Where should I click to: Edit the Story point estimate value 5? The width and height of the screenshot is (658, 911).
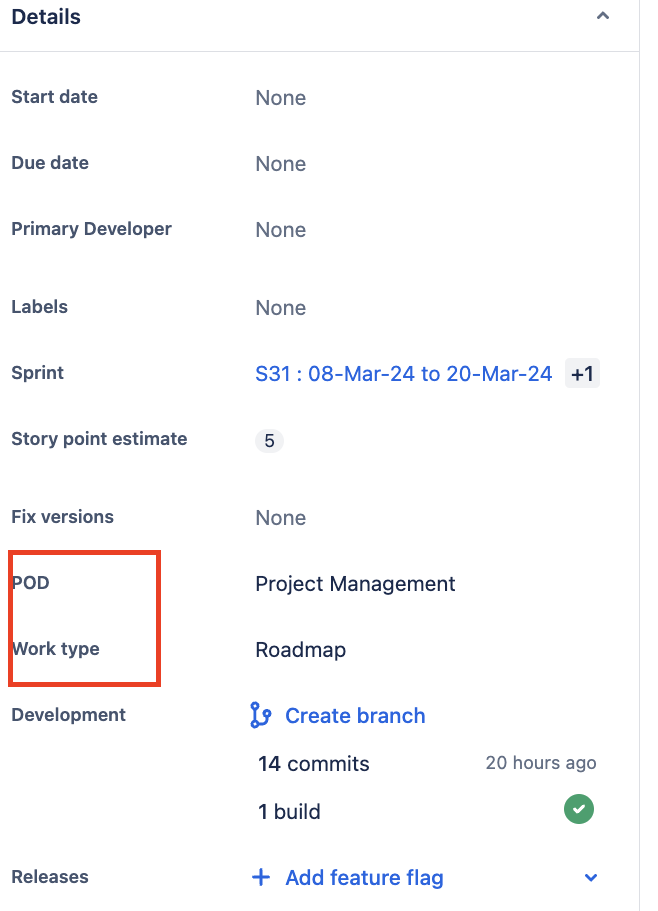pyautogui.click(x=269, y=441)
